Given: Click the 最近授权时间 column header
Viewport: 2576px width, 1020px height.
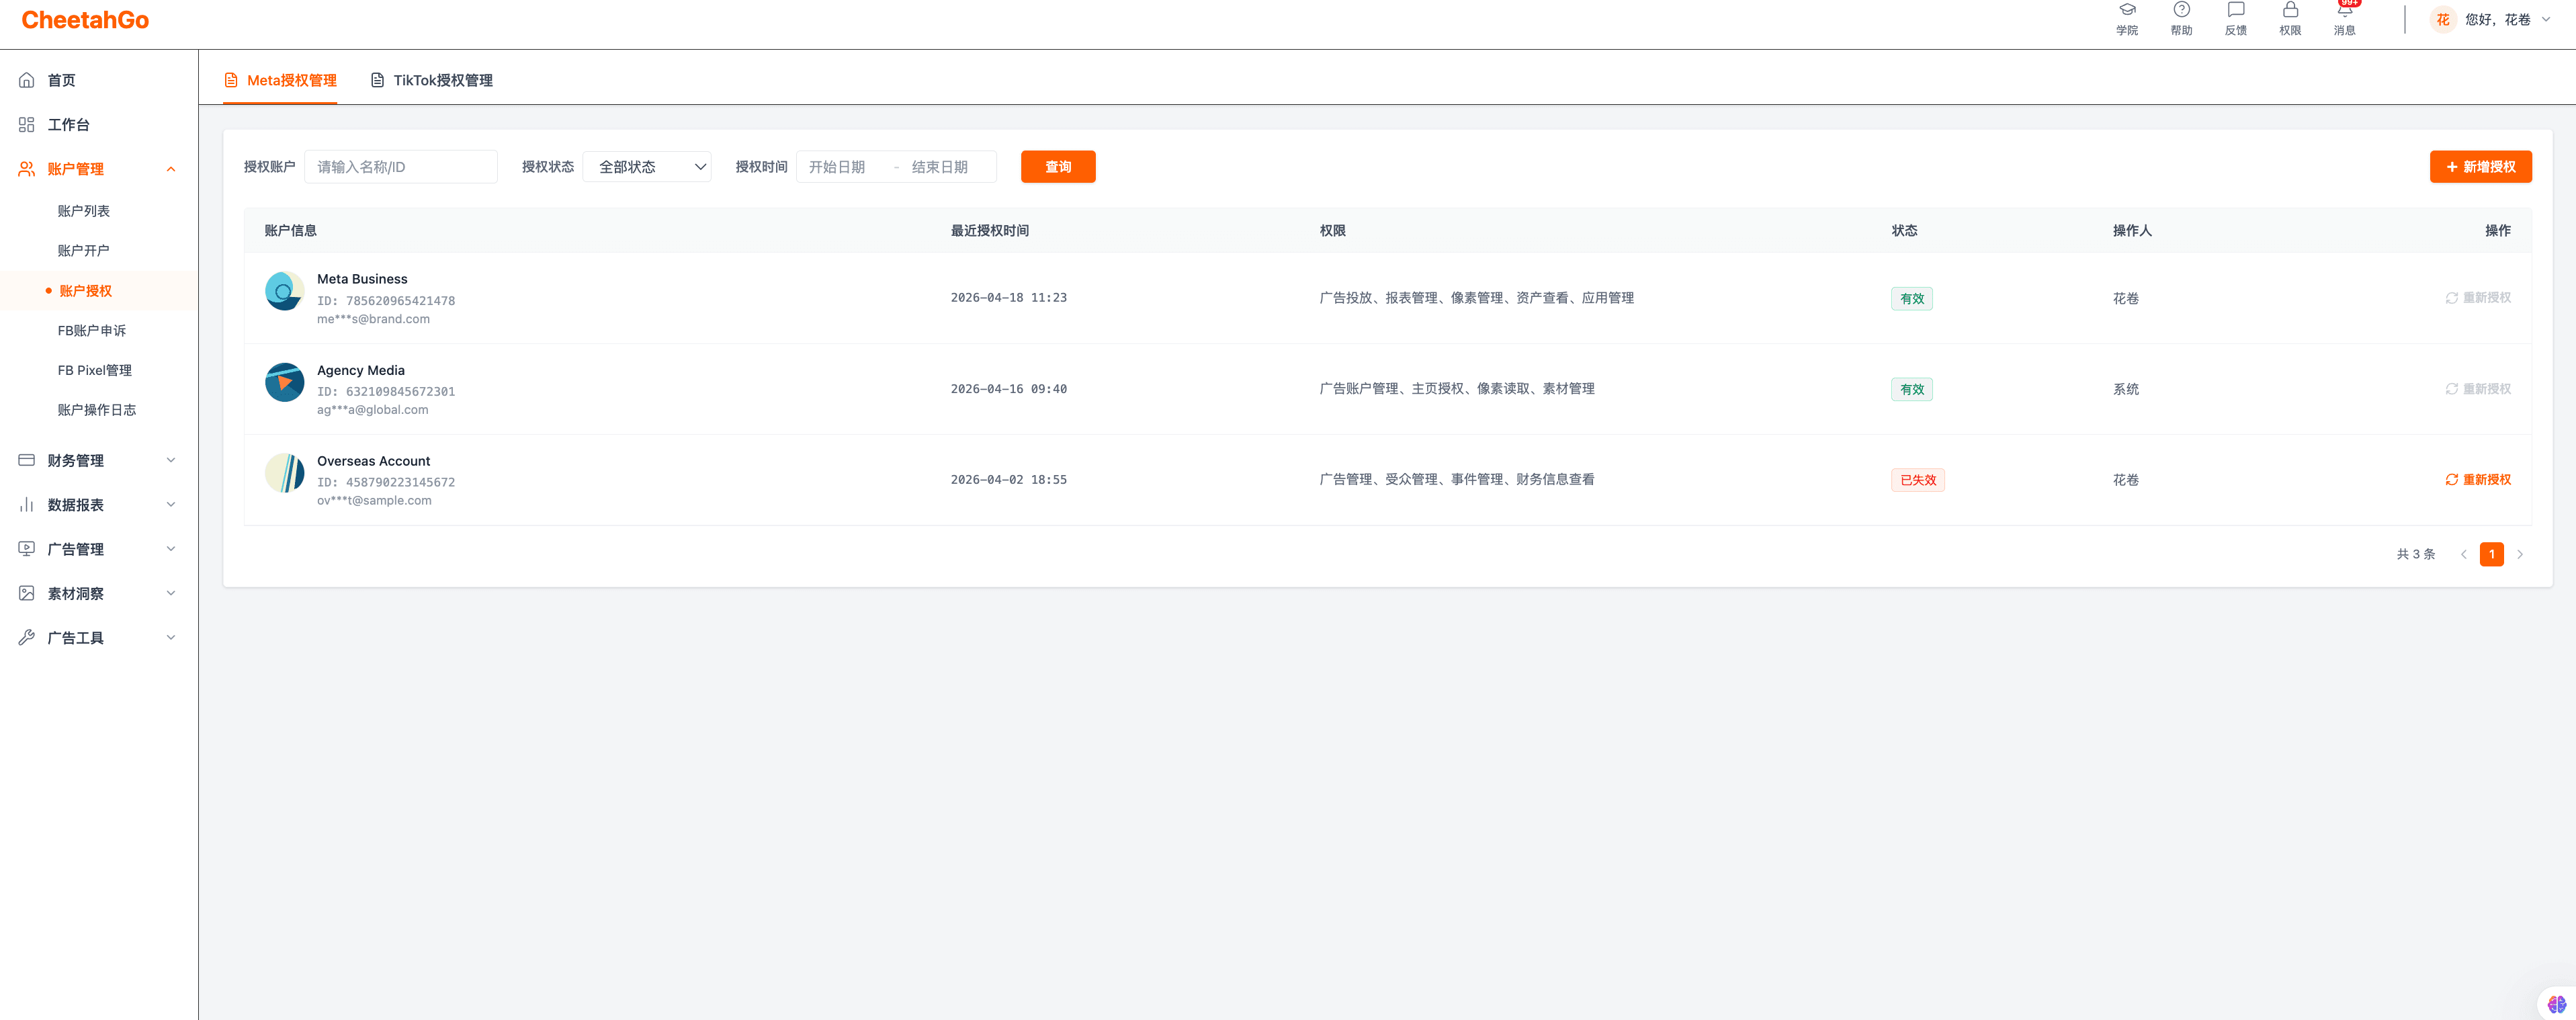Looking at the screenshot, I should pyautogui.click(x=989, y=231).
